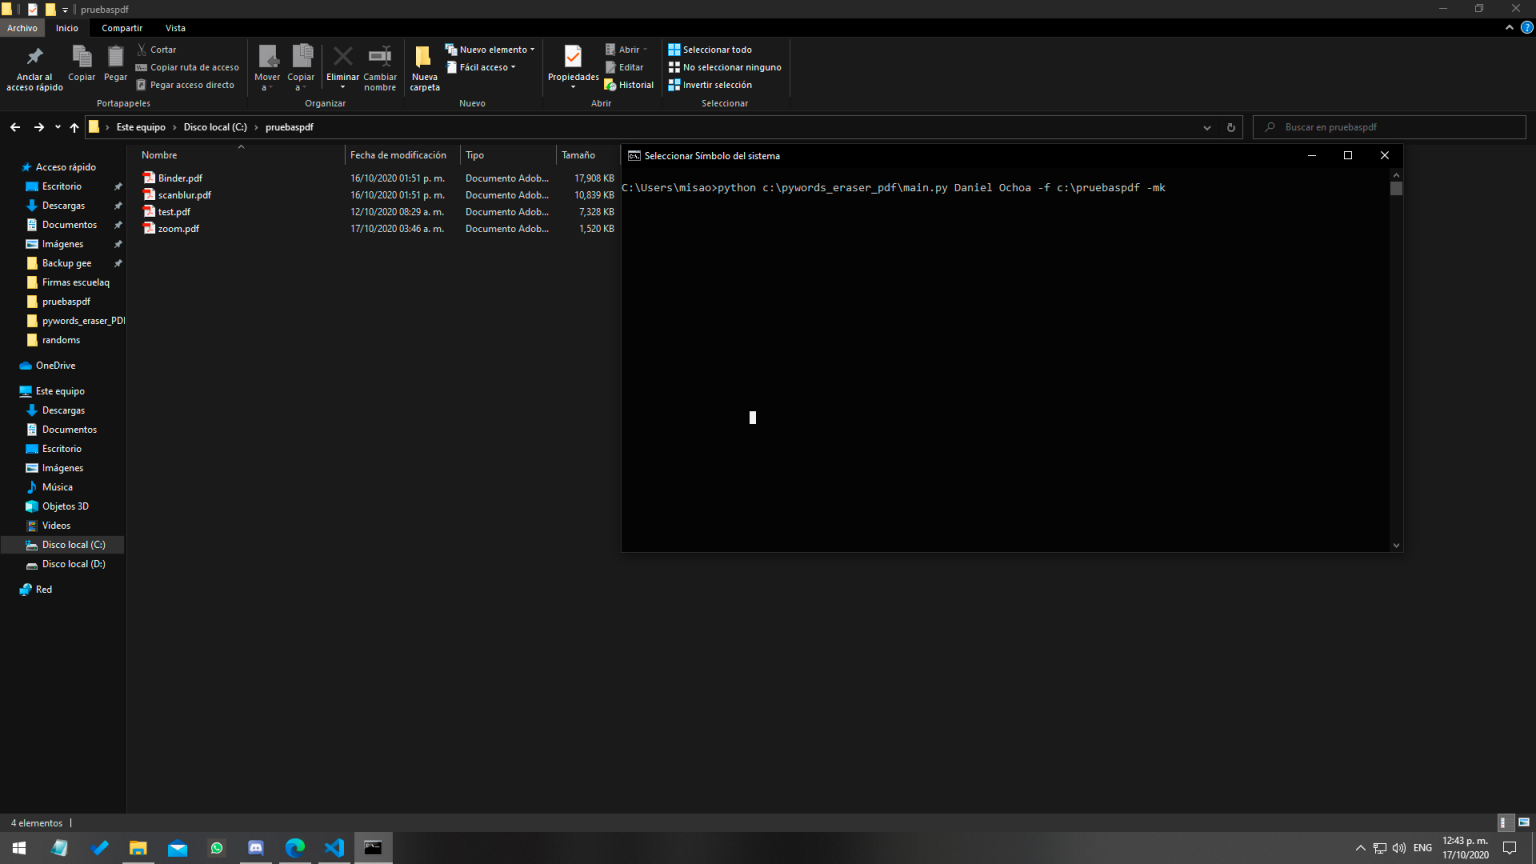Click Eliminar icon in Organizar group
This screenshot has height=864, width=1536.
pos(342,58)
